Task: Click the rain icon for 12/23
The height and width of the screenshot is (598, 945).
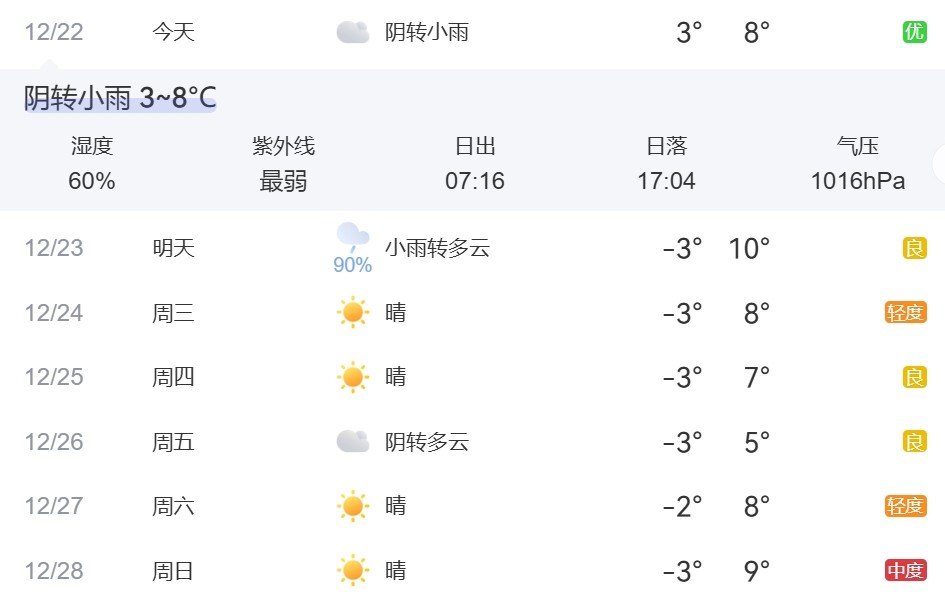Action: pyautogui.click(x=351, y=238)
